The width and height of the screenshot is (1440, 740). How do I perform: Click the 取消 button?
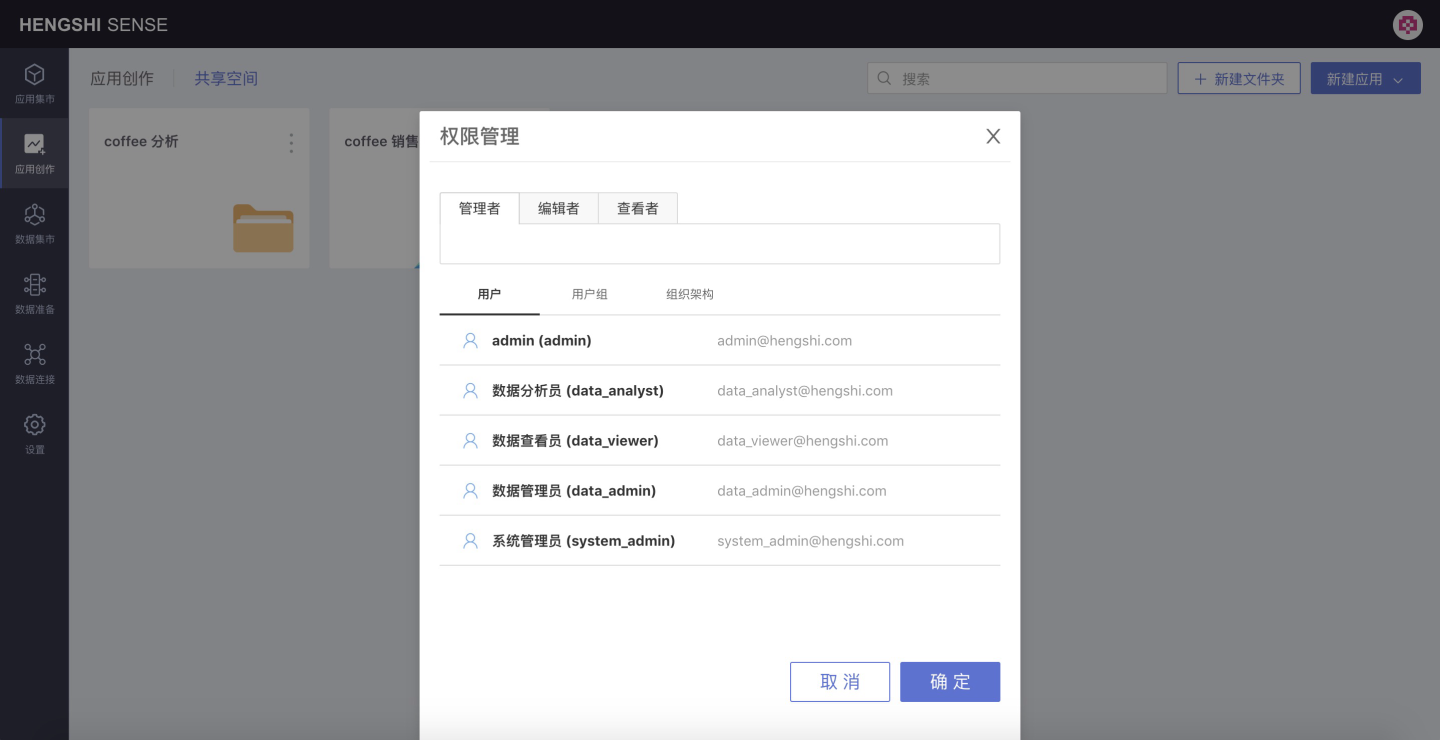point(839,682)
